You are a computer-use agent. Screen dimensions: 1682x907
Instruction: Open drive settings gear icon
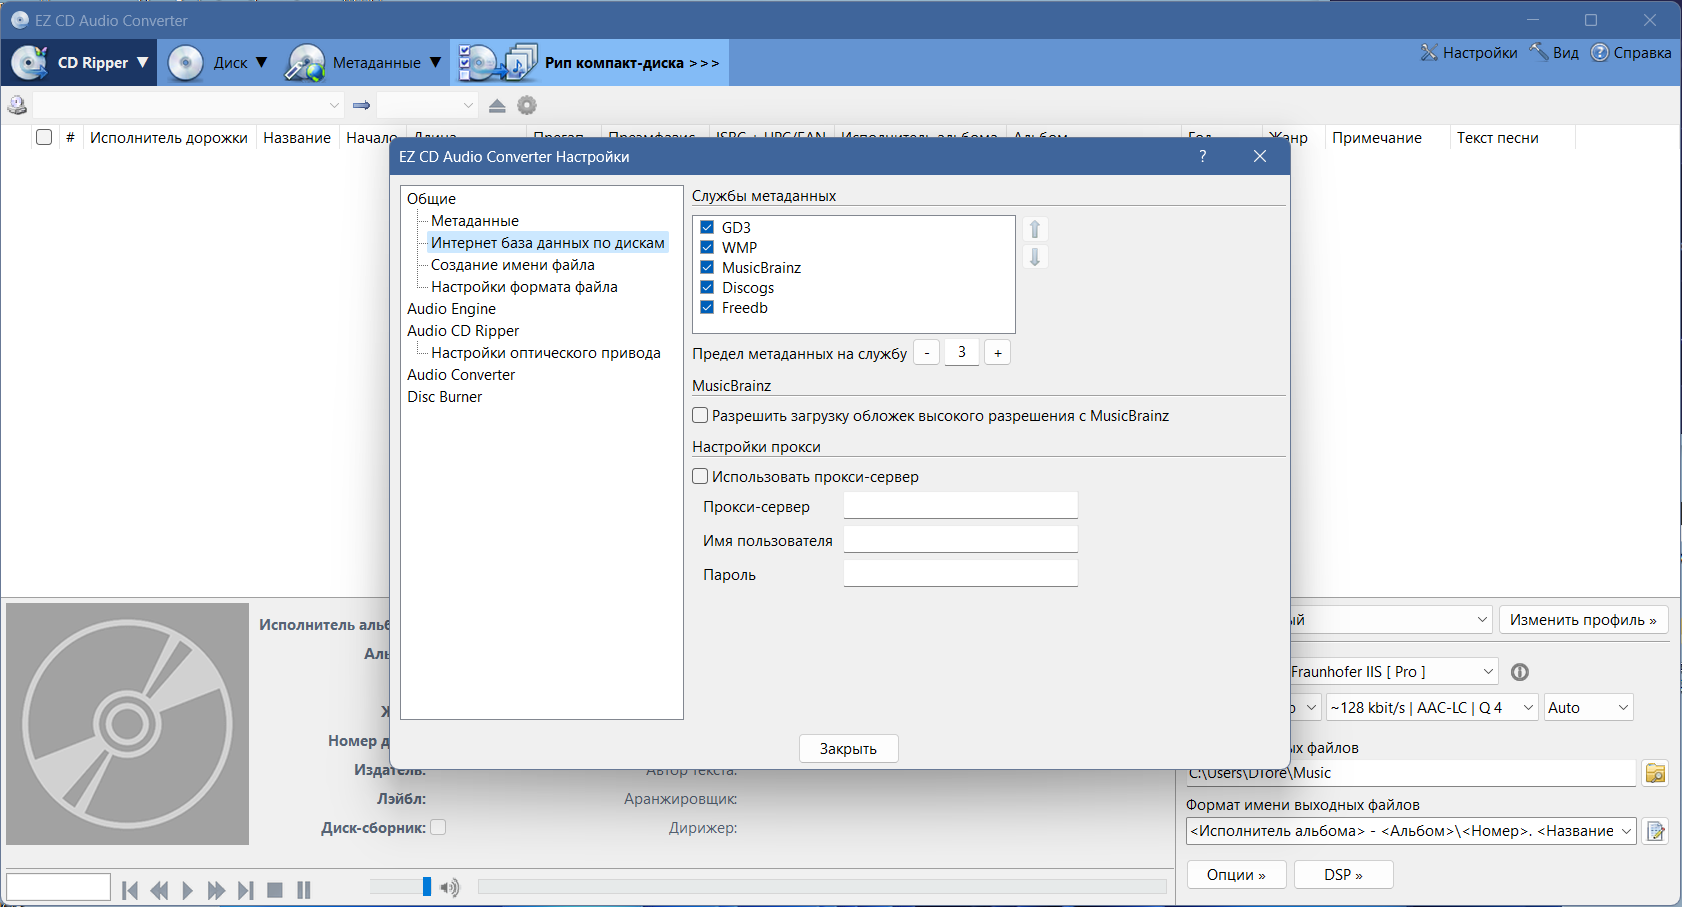pyautogui.click(x=527, y=105)
